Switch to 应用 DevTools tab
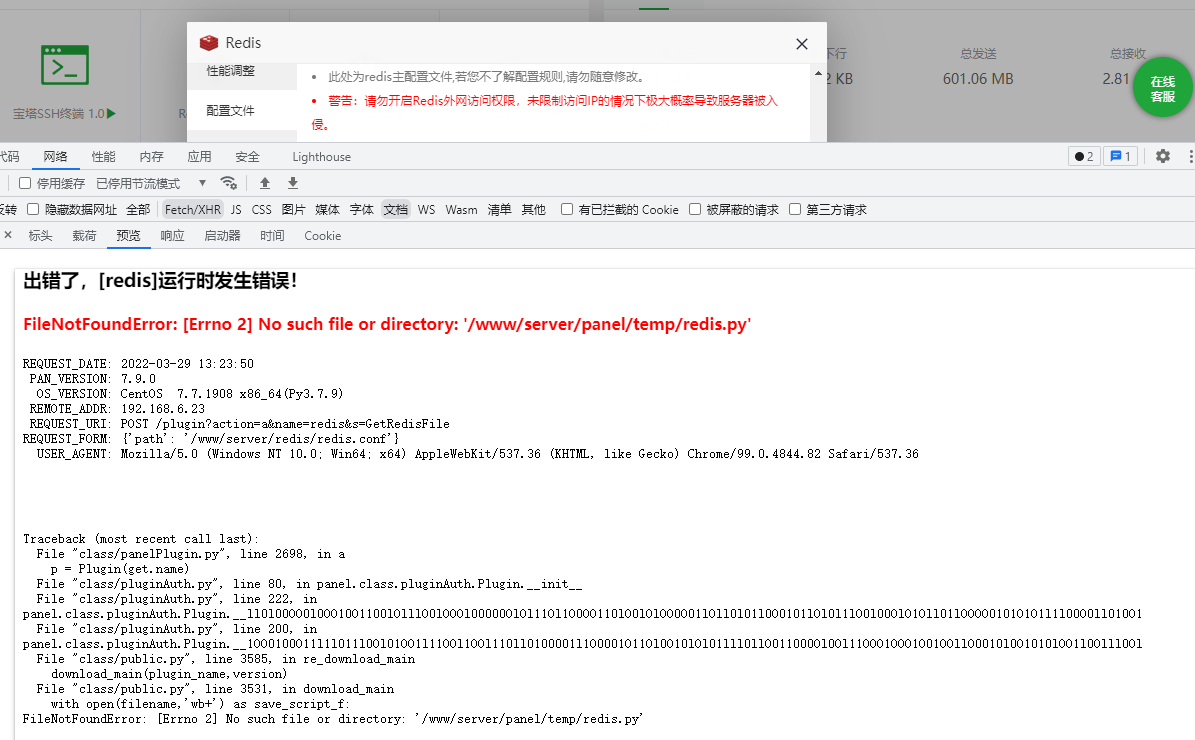The height and width of the screenshot is (740, 1195). click(199, 156)
